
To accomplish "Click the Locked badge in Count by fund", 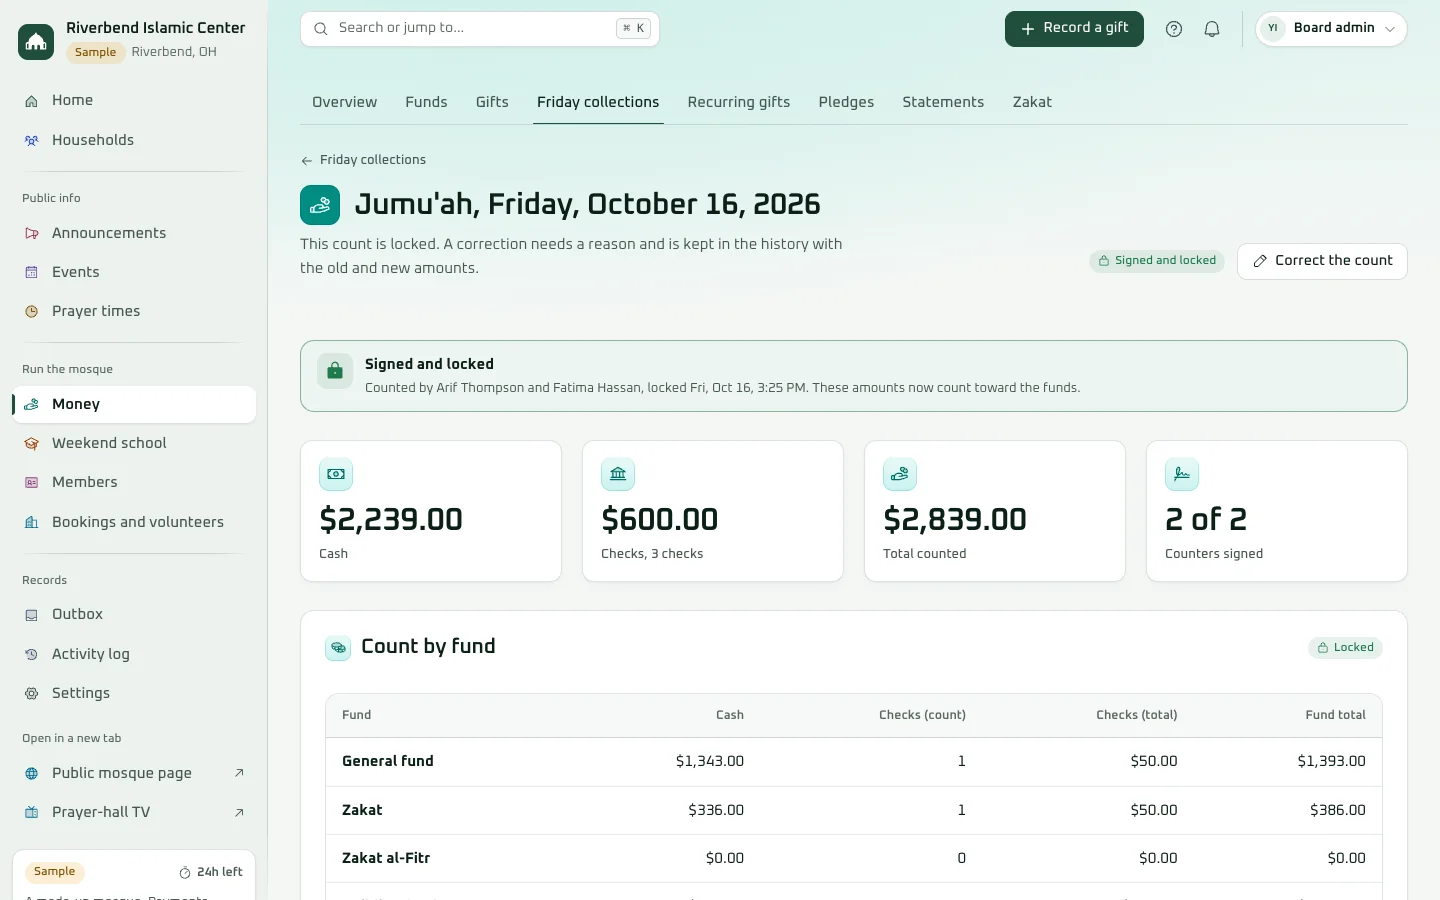I will tap(1345, 648).
